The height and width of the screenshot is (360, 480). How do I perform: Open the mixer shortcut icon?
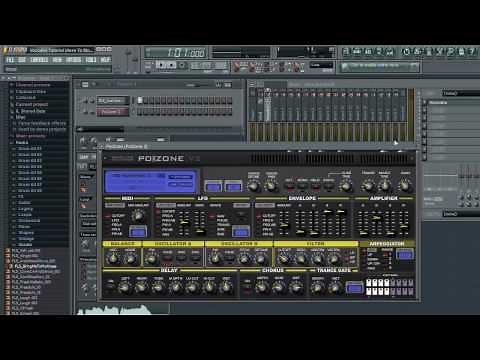390,52
